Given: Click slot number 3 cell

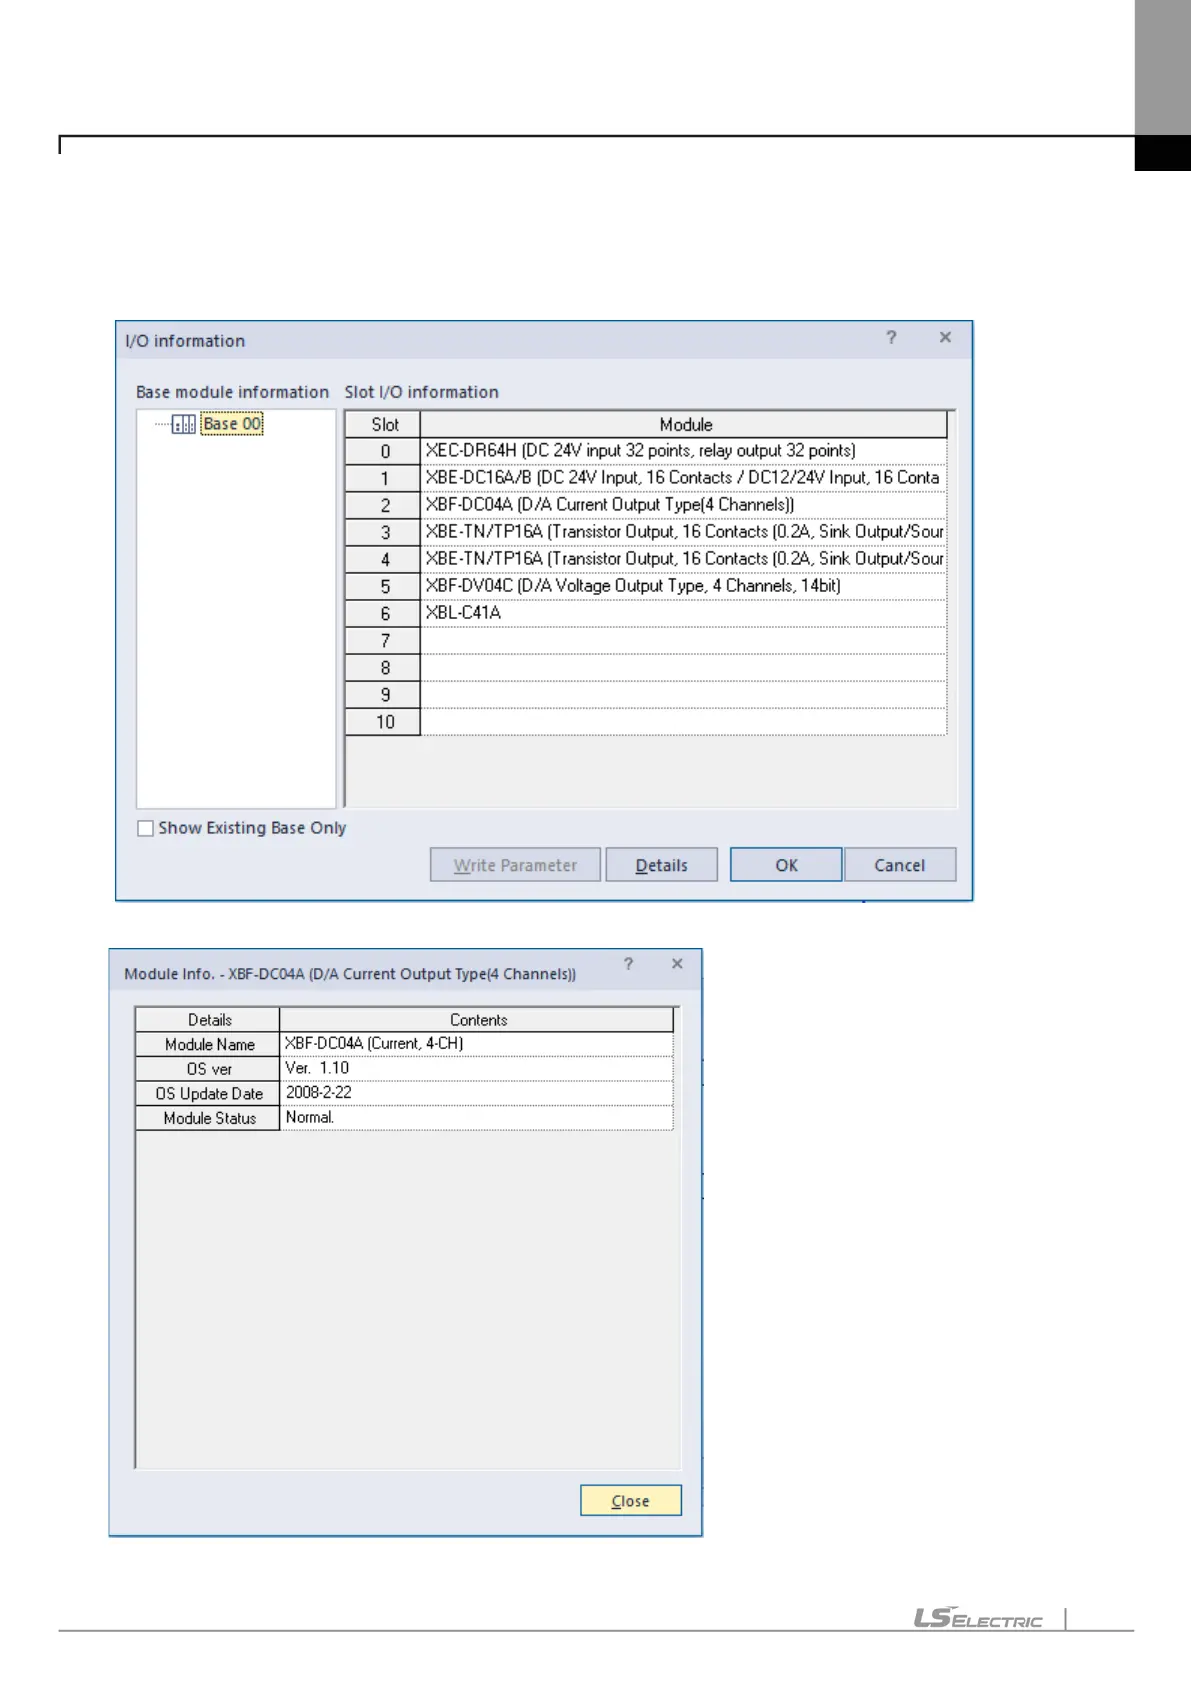Looking at the screenshot, I should point(384,532).
